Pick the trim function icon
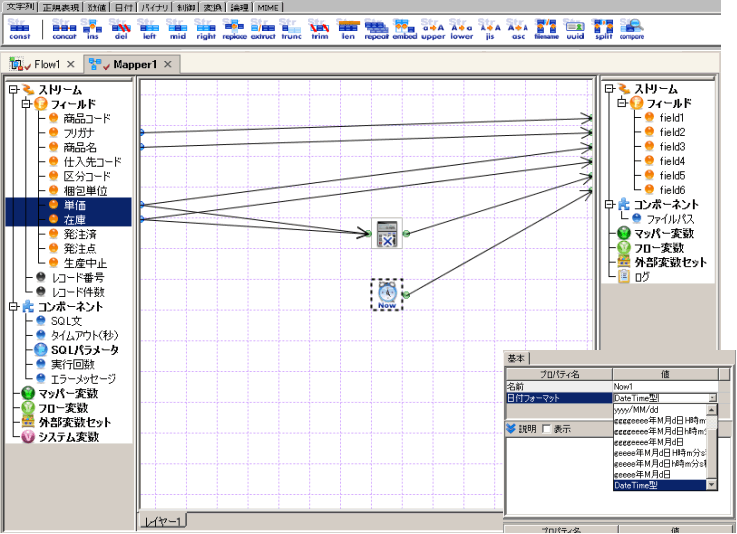The image size is (737, 534). coord(319,28)
